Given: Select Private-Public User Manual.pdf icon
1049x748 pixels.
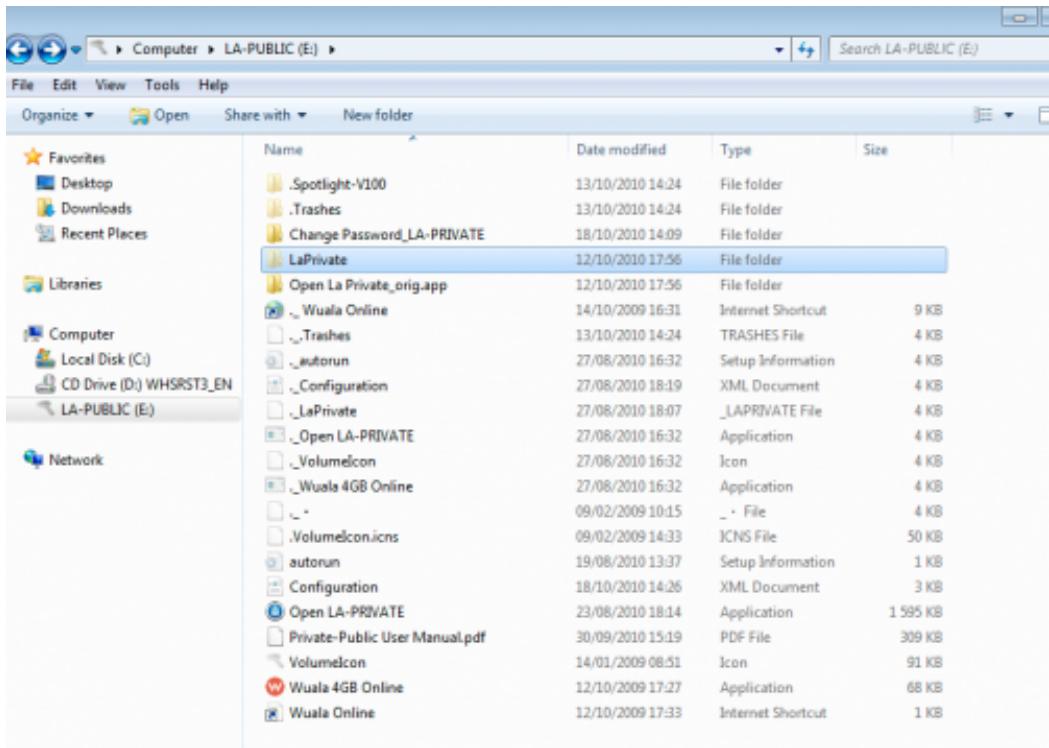Looking at the screenshot, I should [274, 638].
